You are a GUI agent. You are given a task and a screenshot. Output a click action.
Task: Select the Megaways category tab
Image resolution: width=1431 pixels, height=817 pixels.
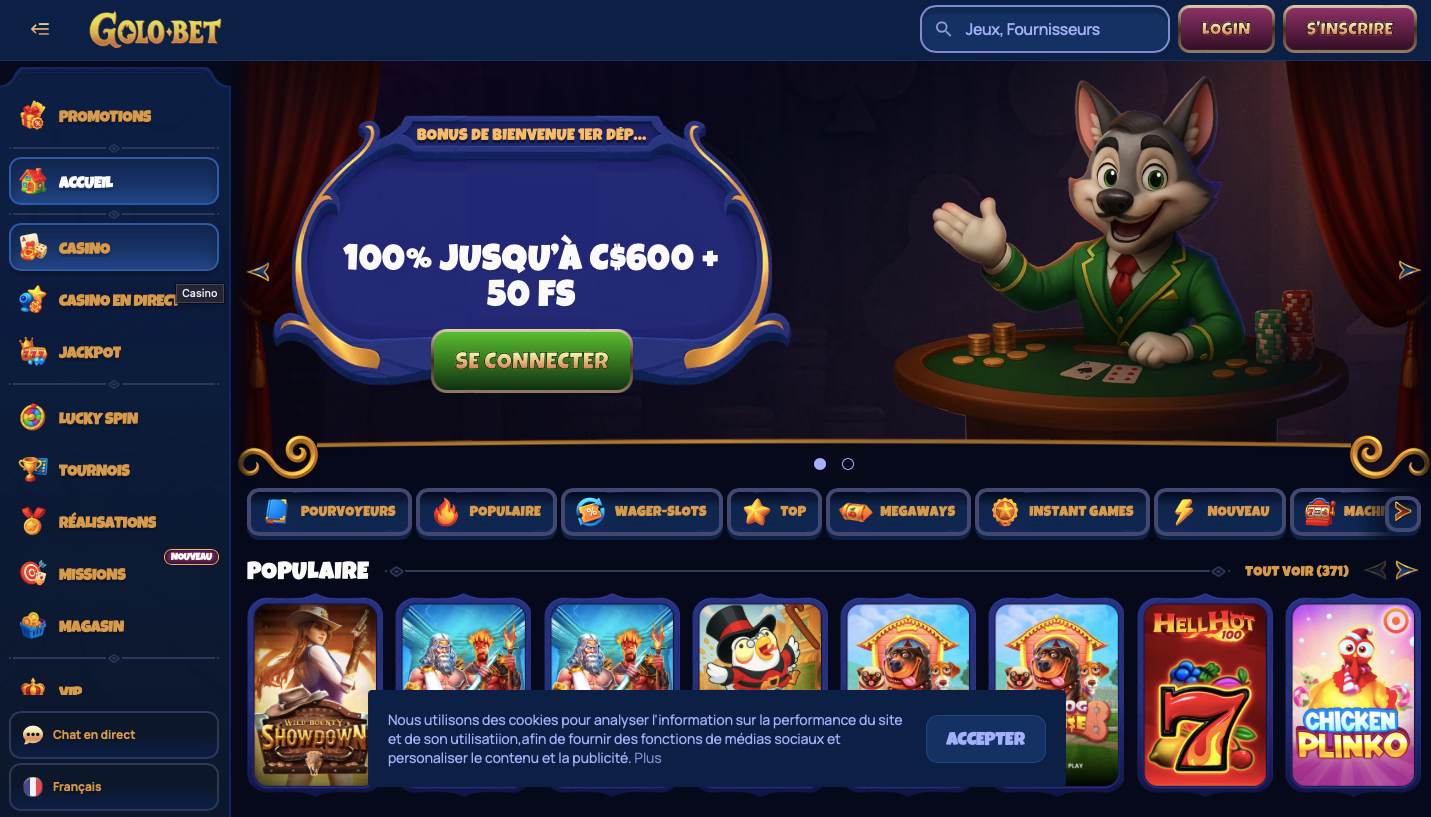click(898, 511)
